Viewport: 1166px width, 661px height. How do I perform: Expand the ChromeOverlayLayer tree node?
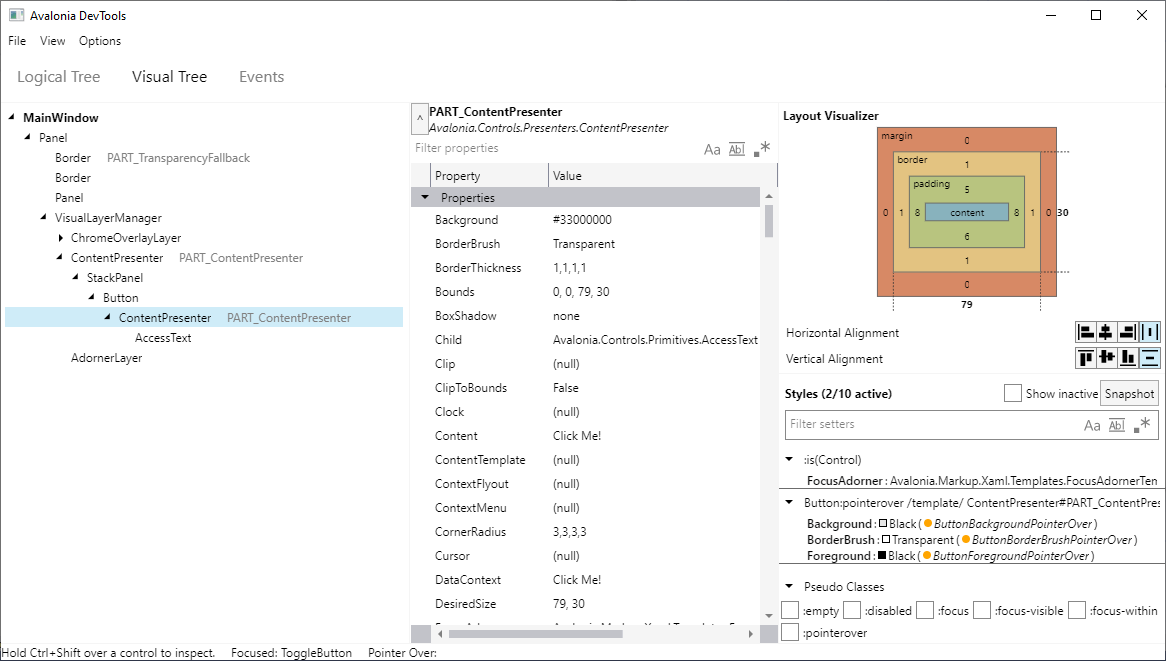pos(61,238)
